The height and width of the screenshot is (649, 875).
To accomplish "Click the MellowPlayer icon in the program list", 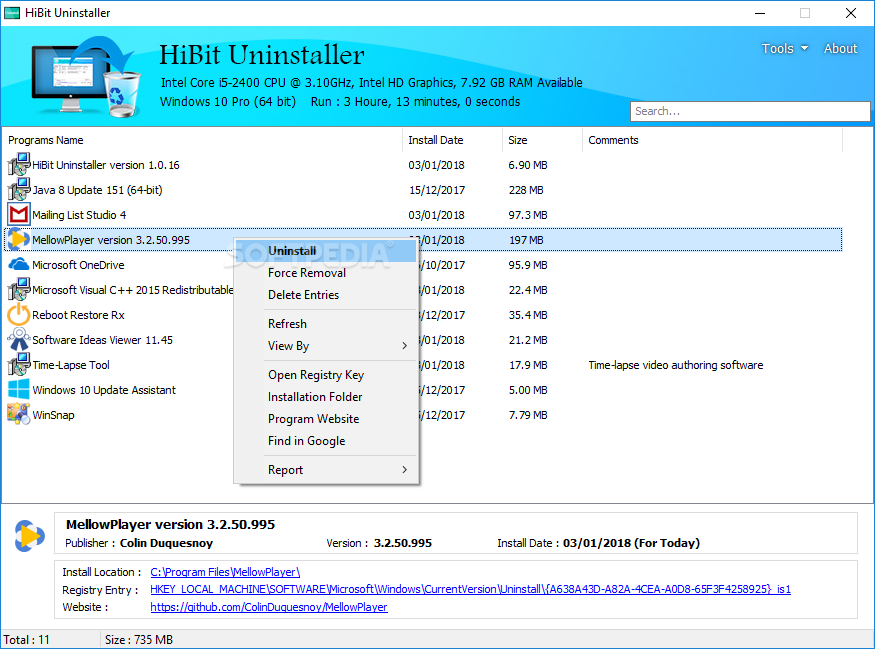I will click(18, 239).
